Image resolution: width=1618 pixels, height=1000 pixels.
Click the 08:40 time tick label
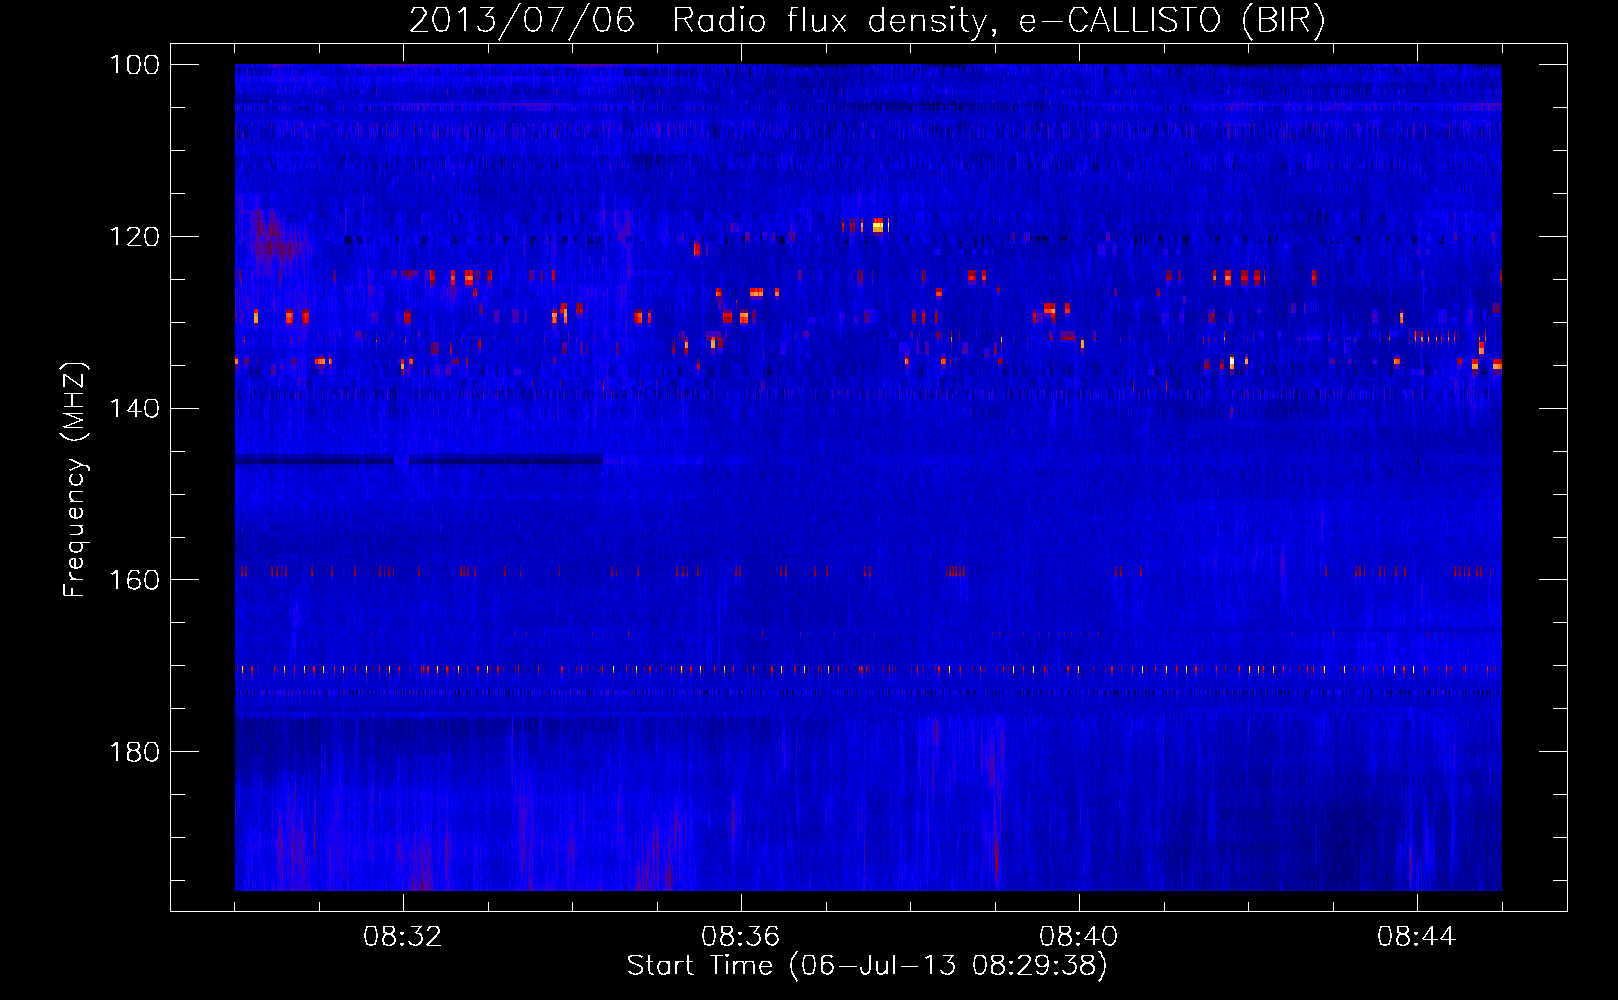1078,937
